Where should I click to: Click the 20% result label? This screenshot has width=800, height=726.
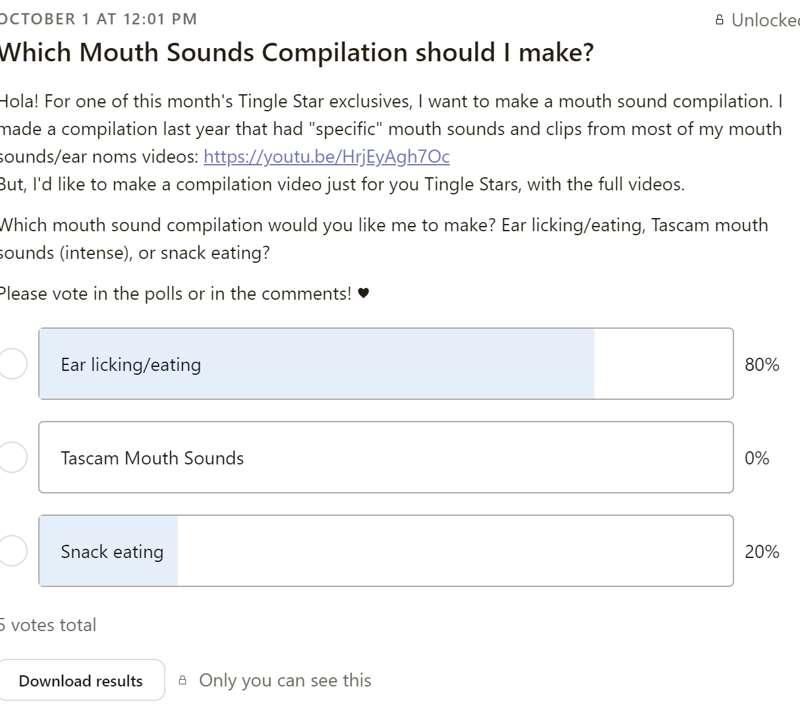click(x=762, y=552)
